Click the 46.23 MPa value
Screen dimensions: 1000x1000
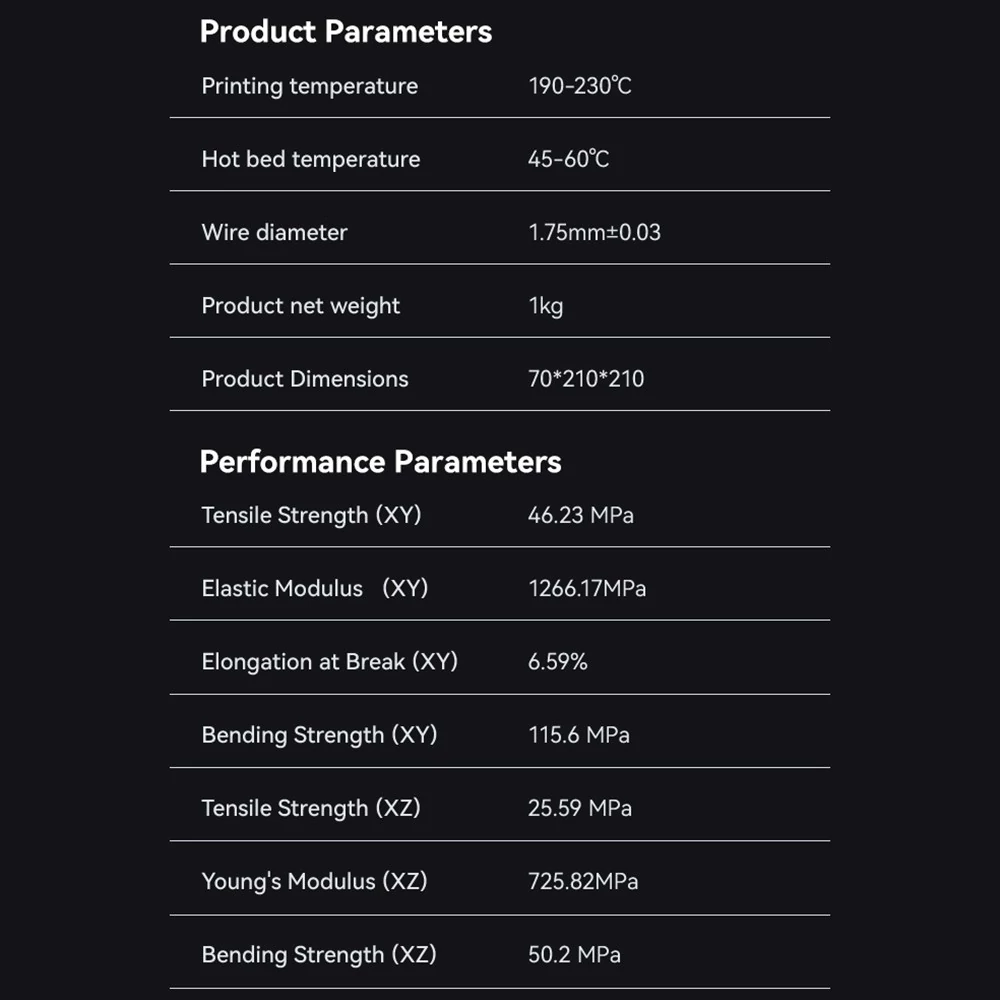[x=581, y=515]
